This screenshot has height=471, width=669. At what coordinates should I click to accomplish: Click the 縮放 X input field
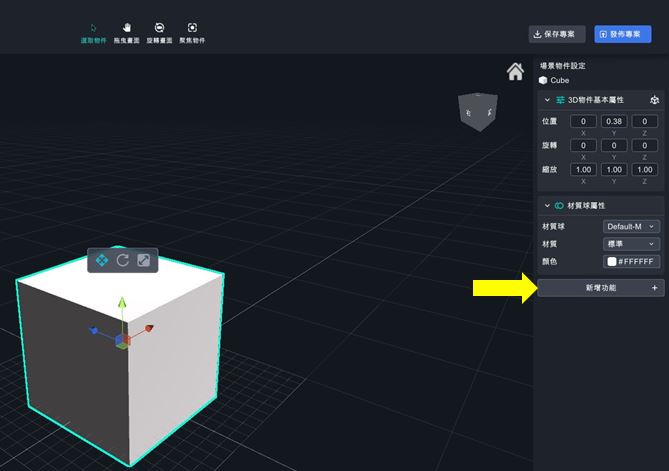tap(583, 169)
